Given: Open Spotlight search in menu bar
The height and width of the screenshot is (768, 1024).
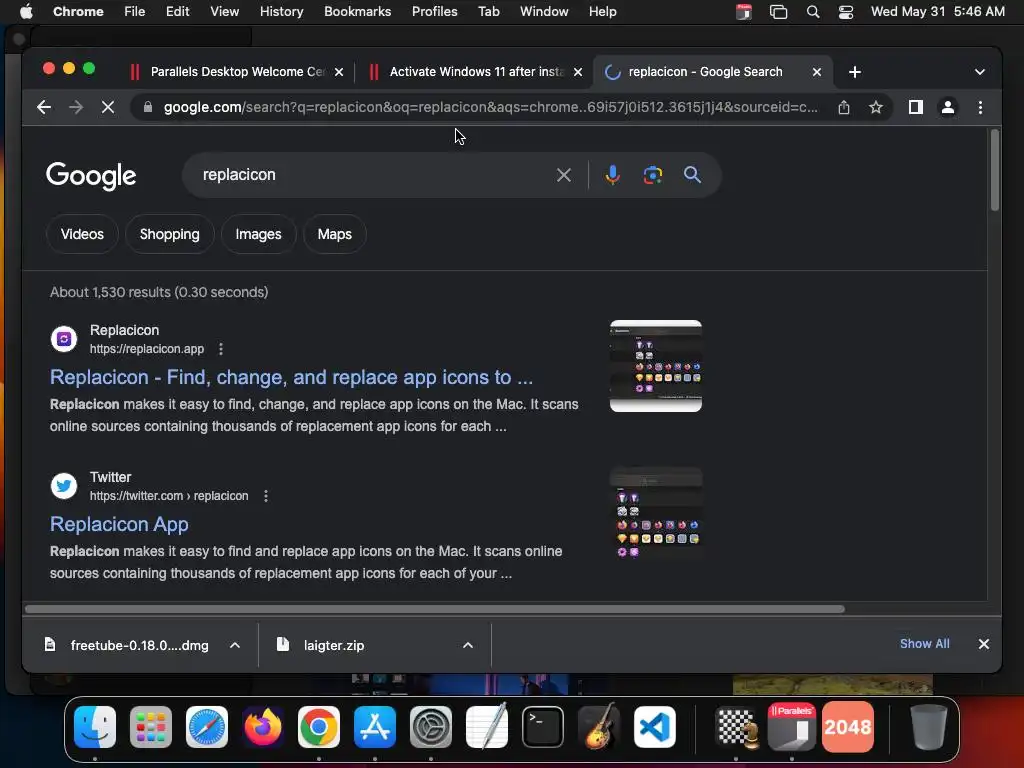Looking at the screenshot, I should coord(813,12).
